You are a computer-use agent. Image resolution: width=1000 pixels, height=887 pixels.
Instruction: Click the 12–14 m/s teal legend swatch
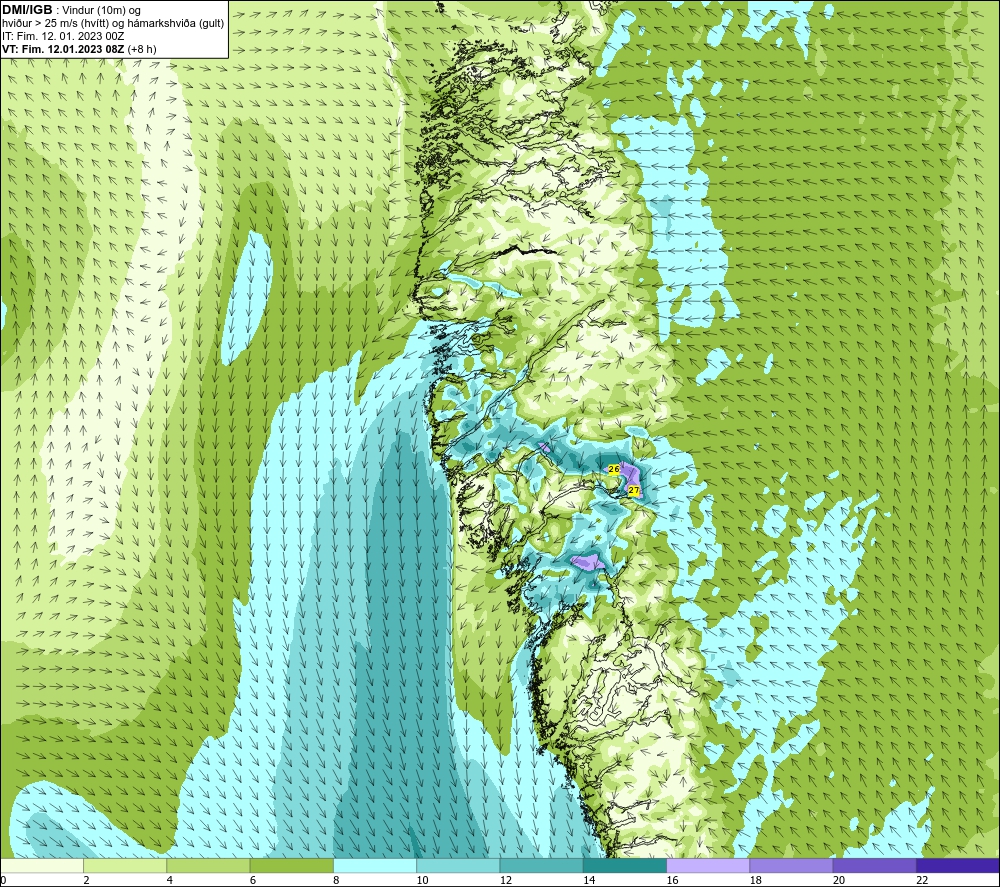(541, 865)
